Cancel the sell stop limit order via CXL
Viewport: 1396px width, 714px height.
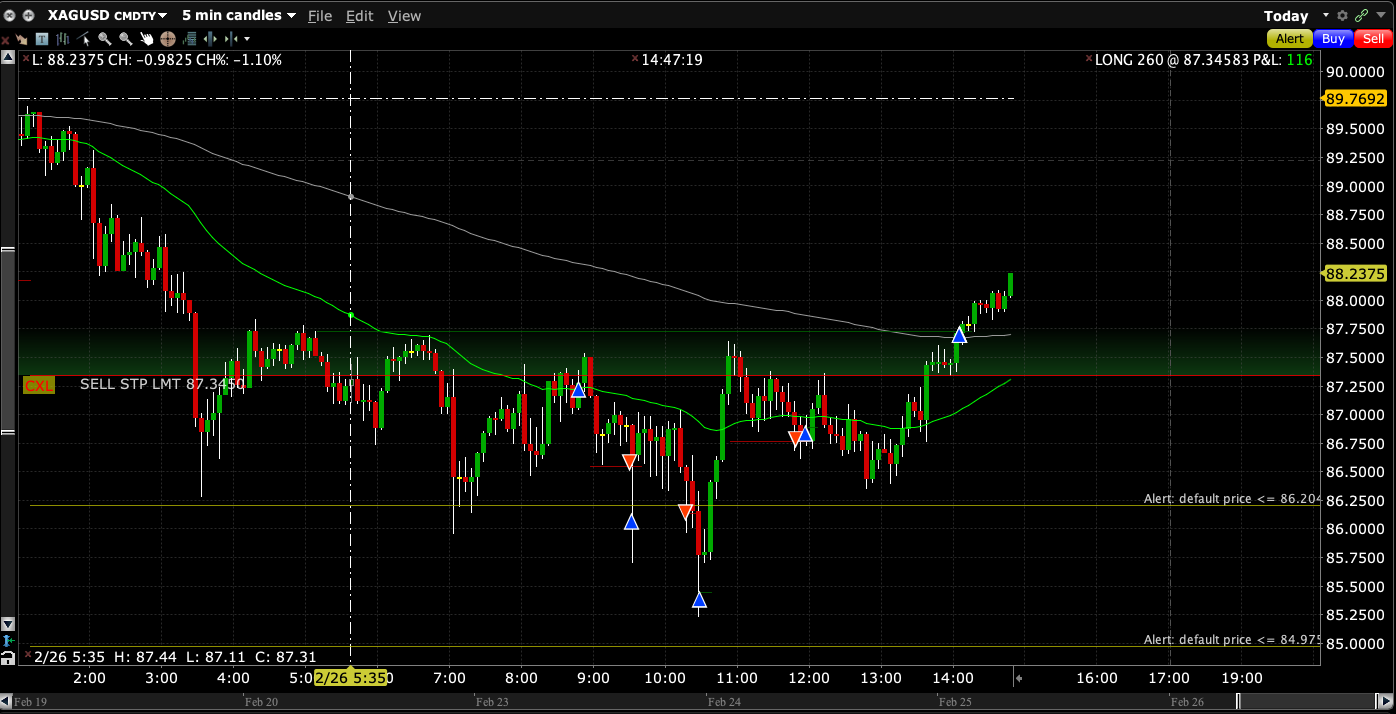38,384
